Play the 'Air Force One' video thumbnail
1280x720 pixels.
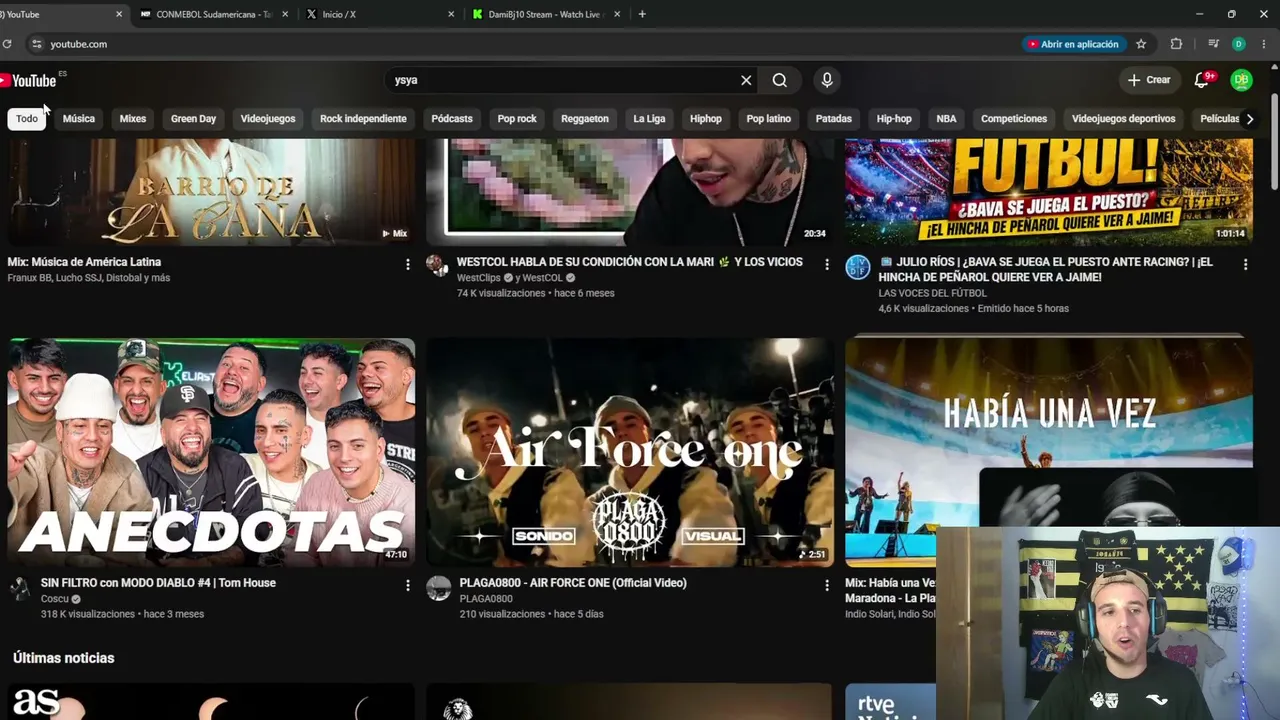click(630, 452)
